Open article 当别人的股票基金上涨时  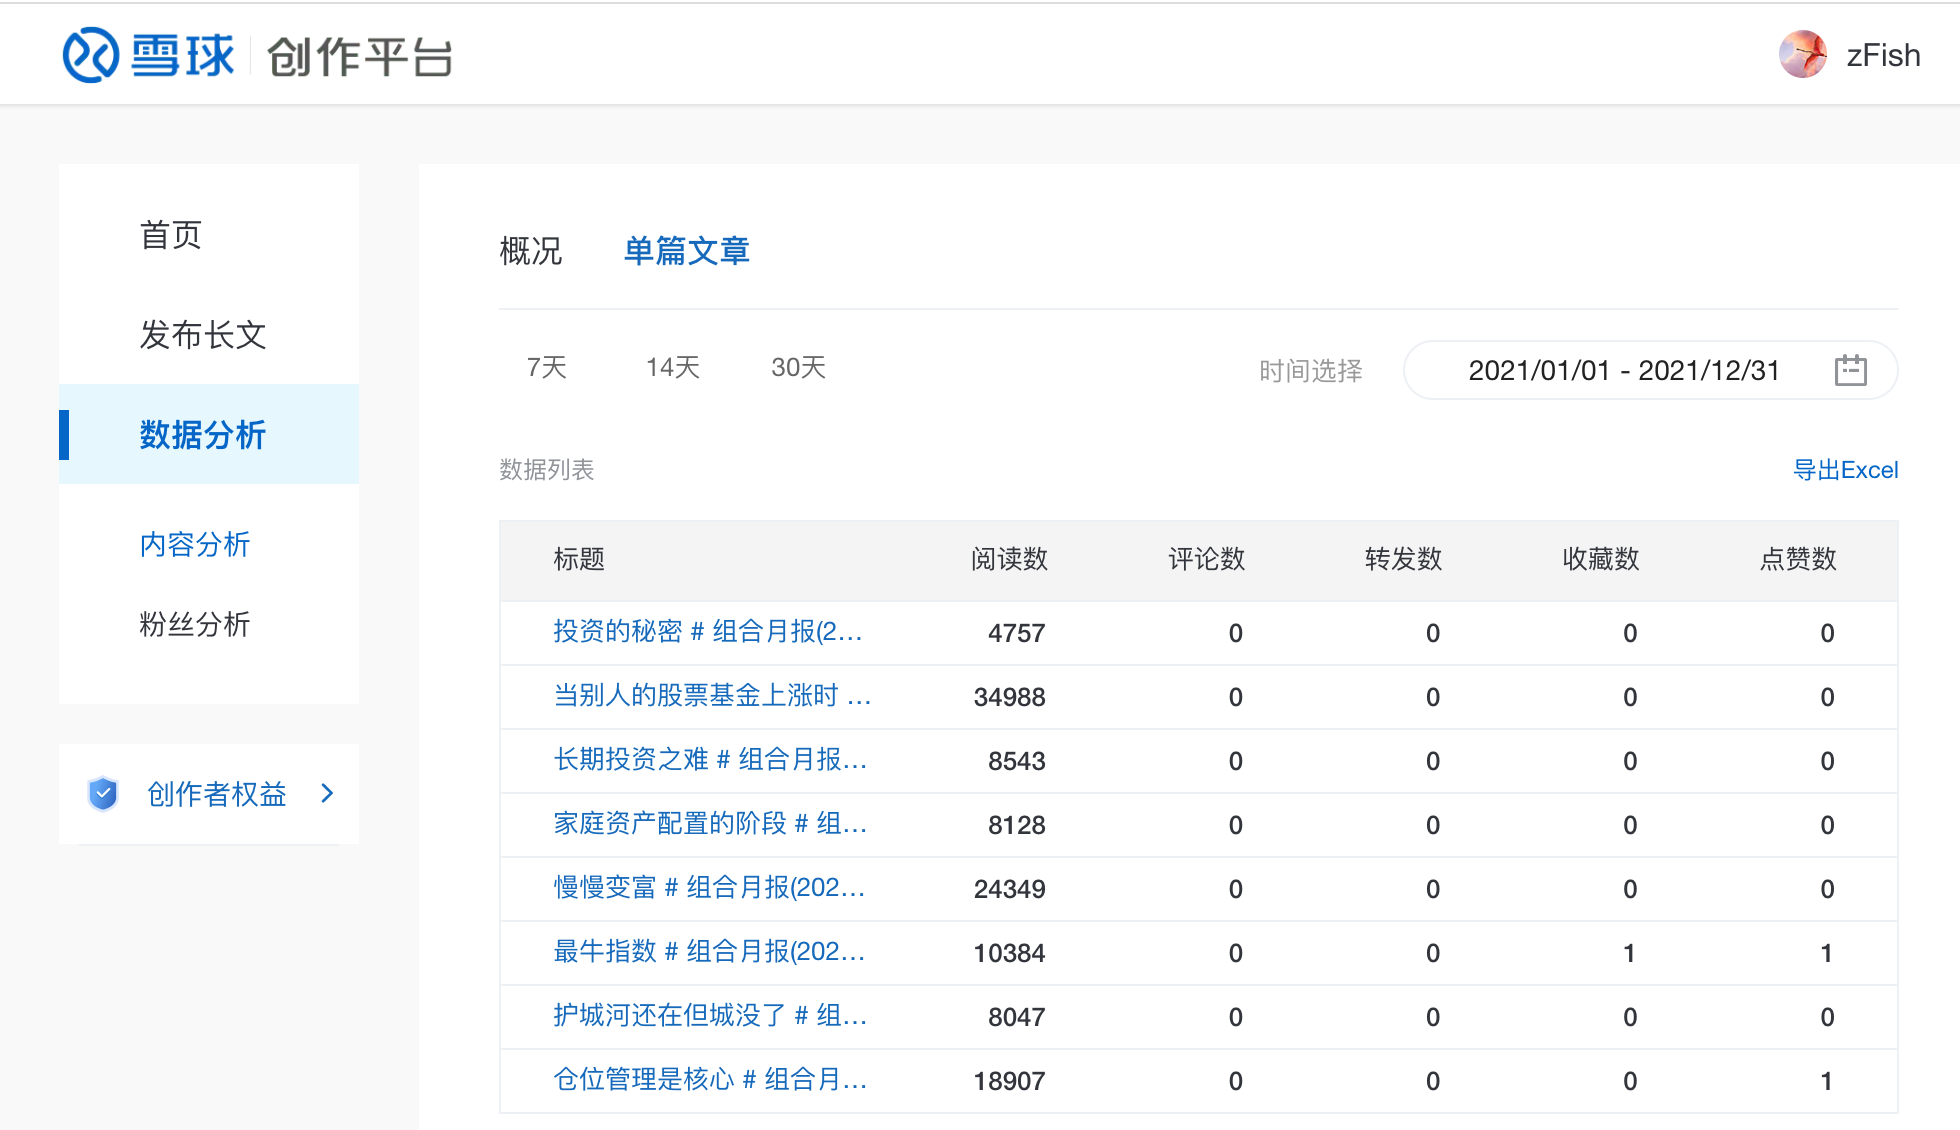pyautogui.click(x=711, y=696)
